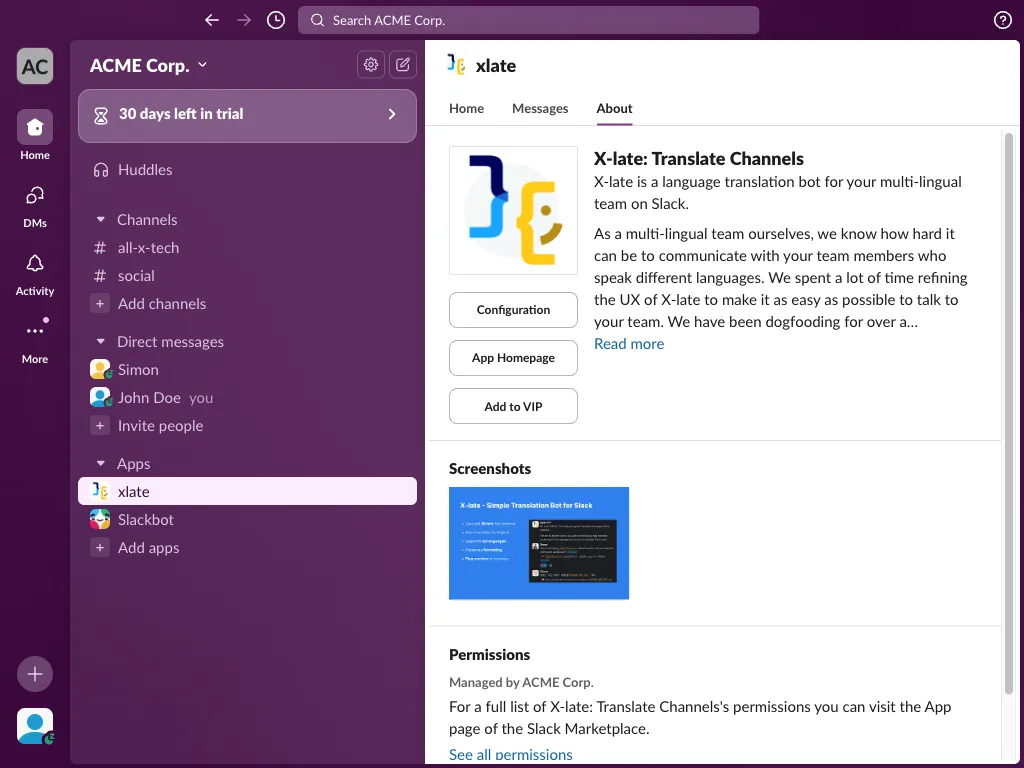1024x768 pixels.
Task: Click the AC workspace avatar
Action: pos(35,66)
